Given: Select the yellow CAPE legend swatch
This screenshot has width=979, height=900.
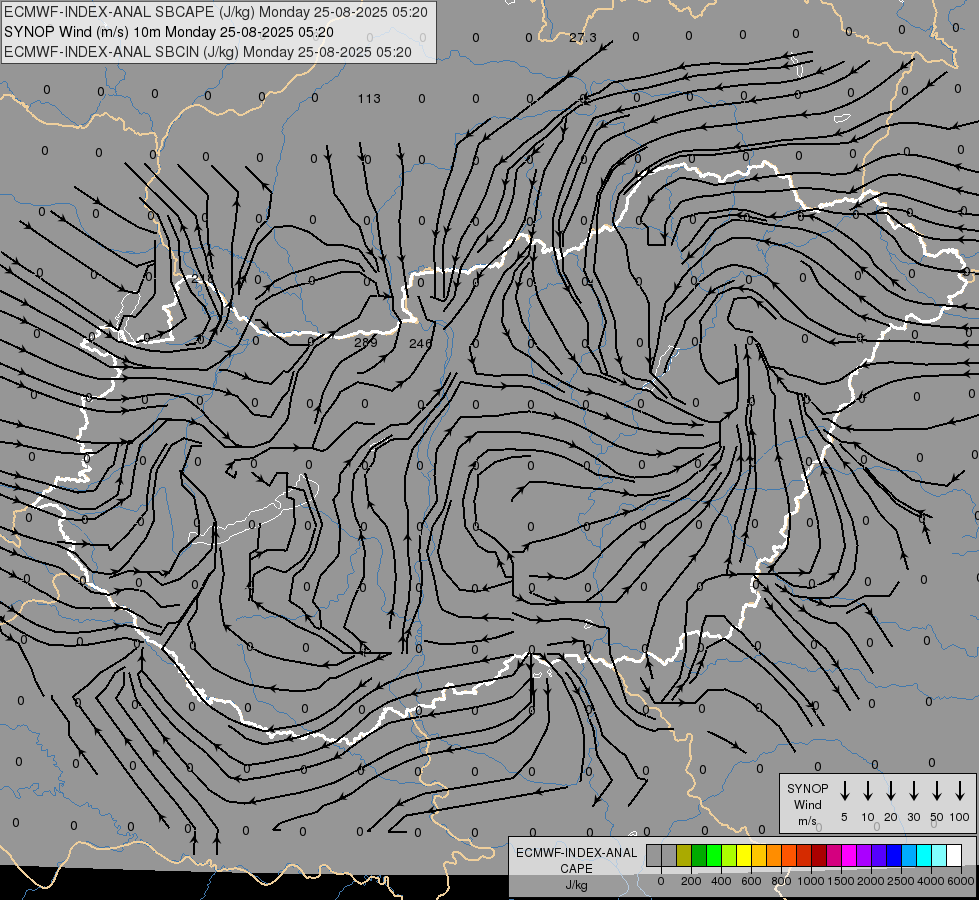Looking at the screenshot, I should coord(744,855).
